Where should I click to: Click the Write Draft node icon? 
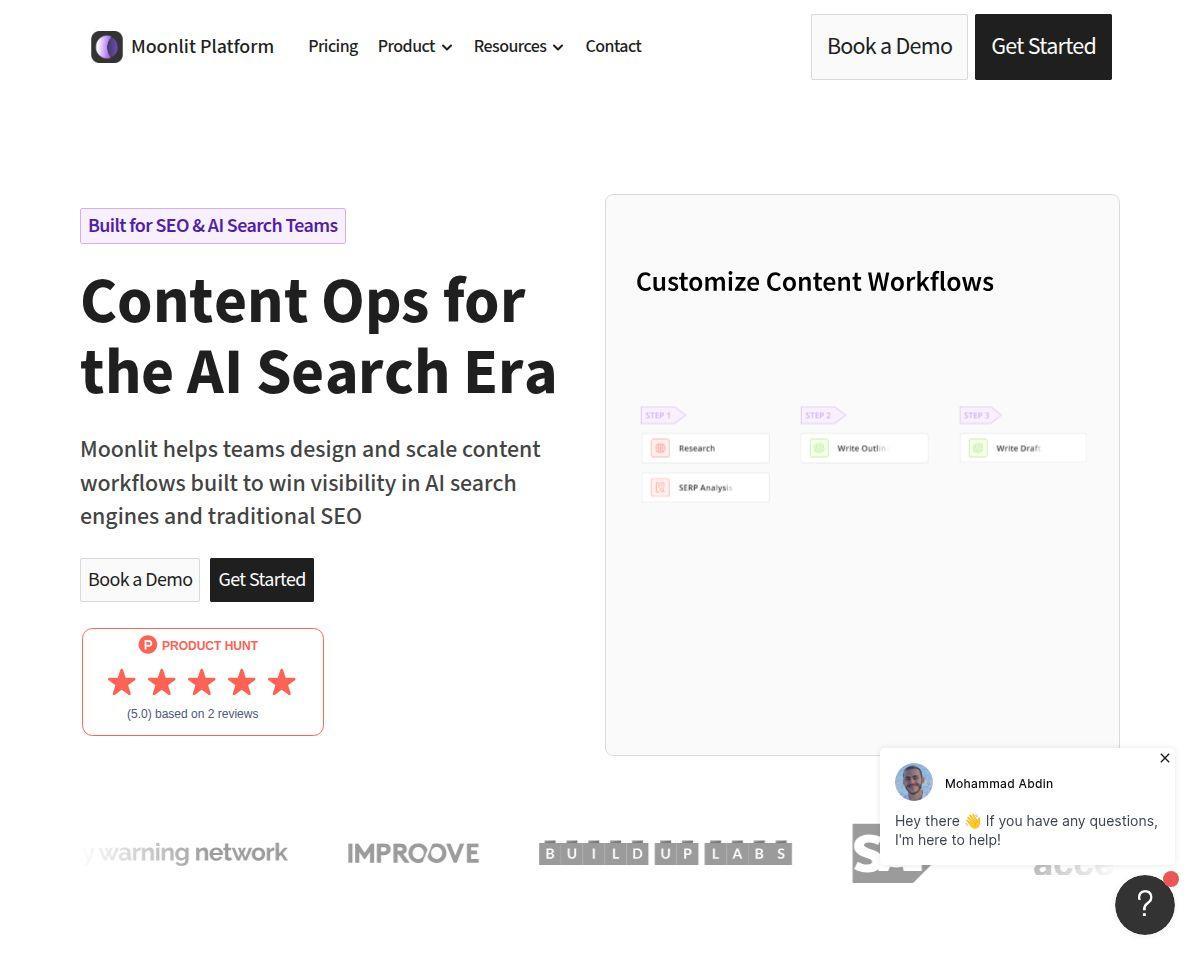[978, 448]
